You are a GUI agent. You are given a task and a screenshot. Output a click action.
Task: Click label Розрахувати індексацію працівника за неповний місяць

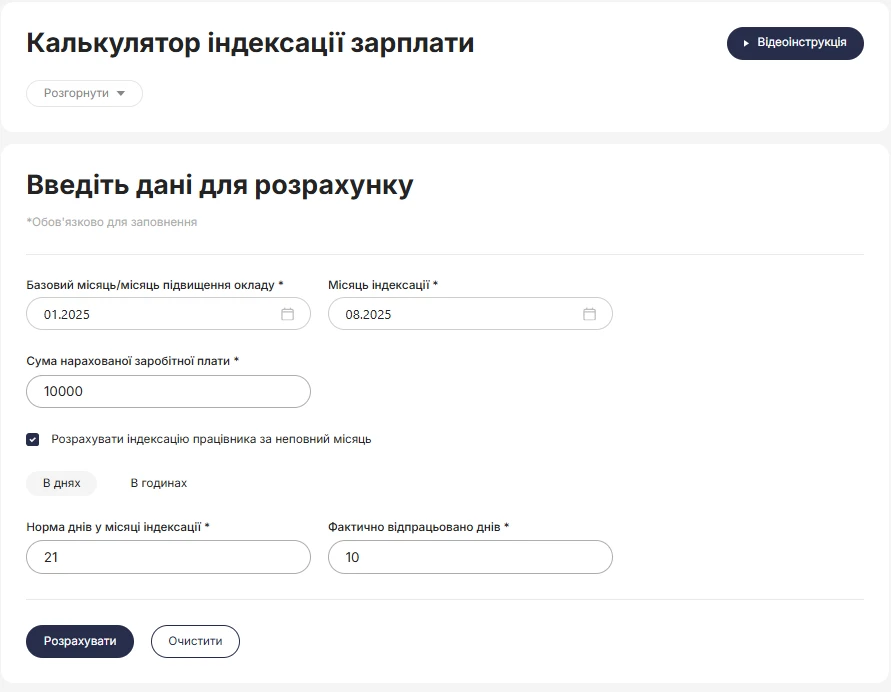click(x=211, y=439)
